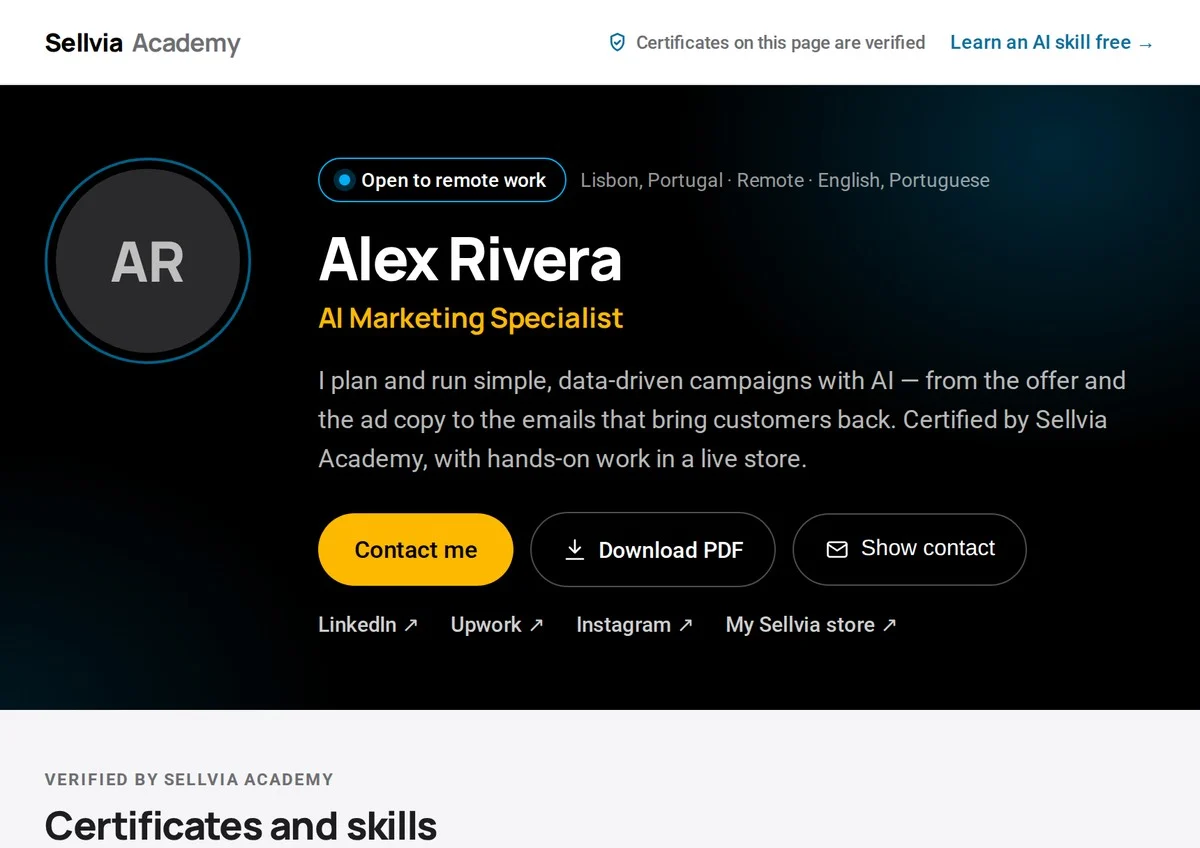Click the Open to remote work badge
Viewport: 1200px width, 848px height.
coord(442,180)
